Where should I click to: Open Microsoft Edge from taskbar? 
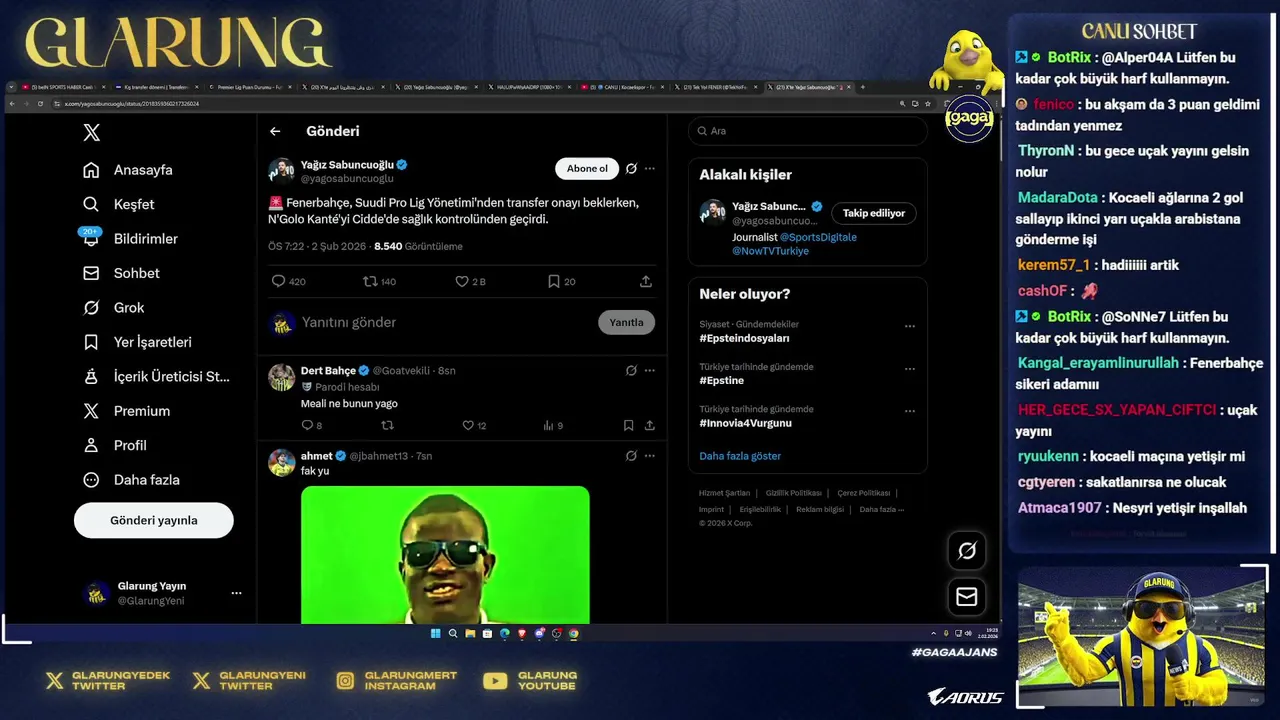[505, 633]
